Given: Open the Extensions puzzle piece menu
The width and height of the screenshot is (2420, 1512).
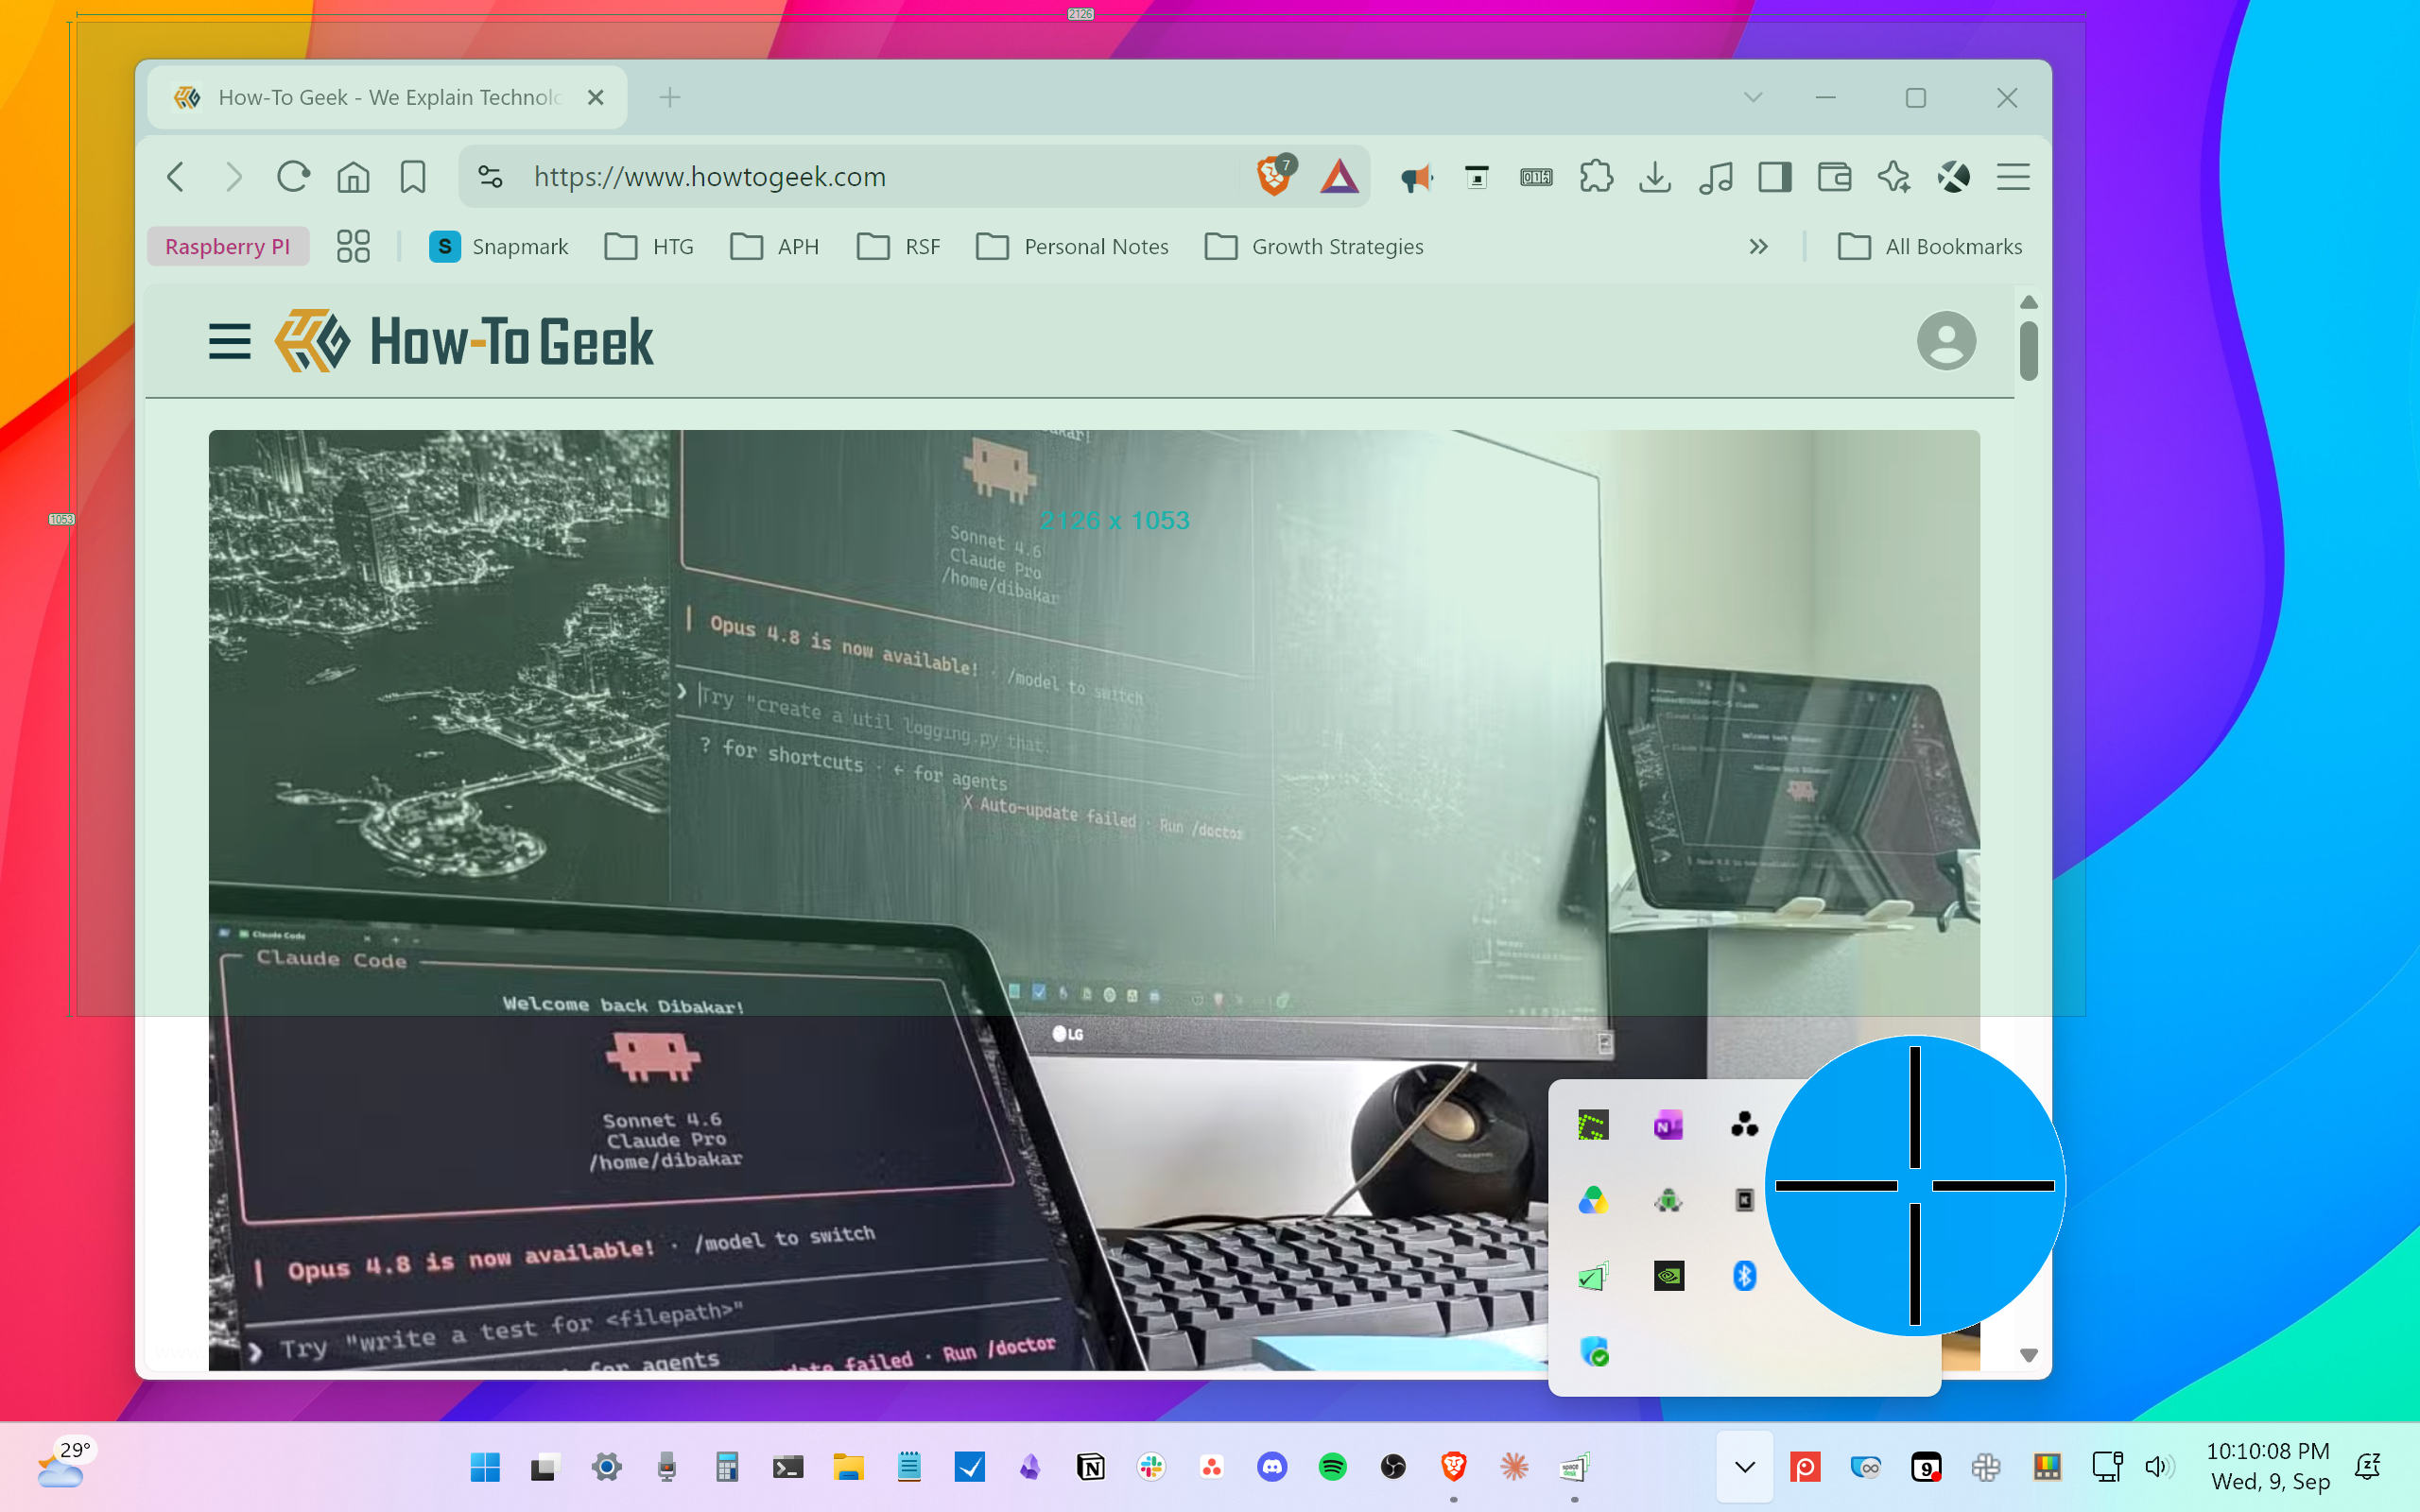Looking at the screenshot, I should click(1596, 177).
